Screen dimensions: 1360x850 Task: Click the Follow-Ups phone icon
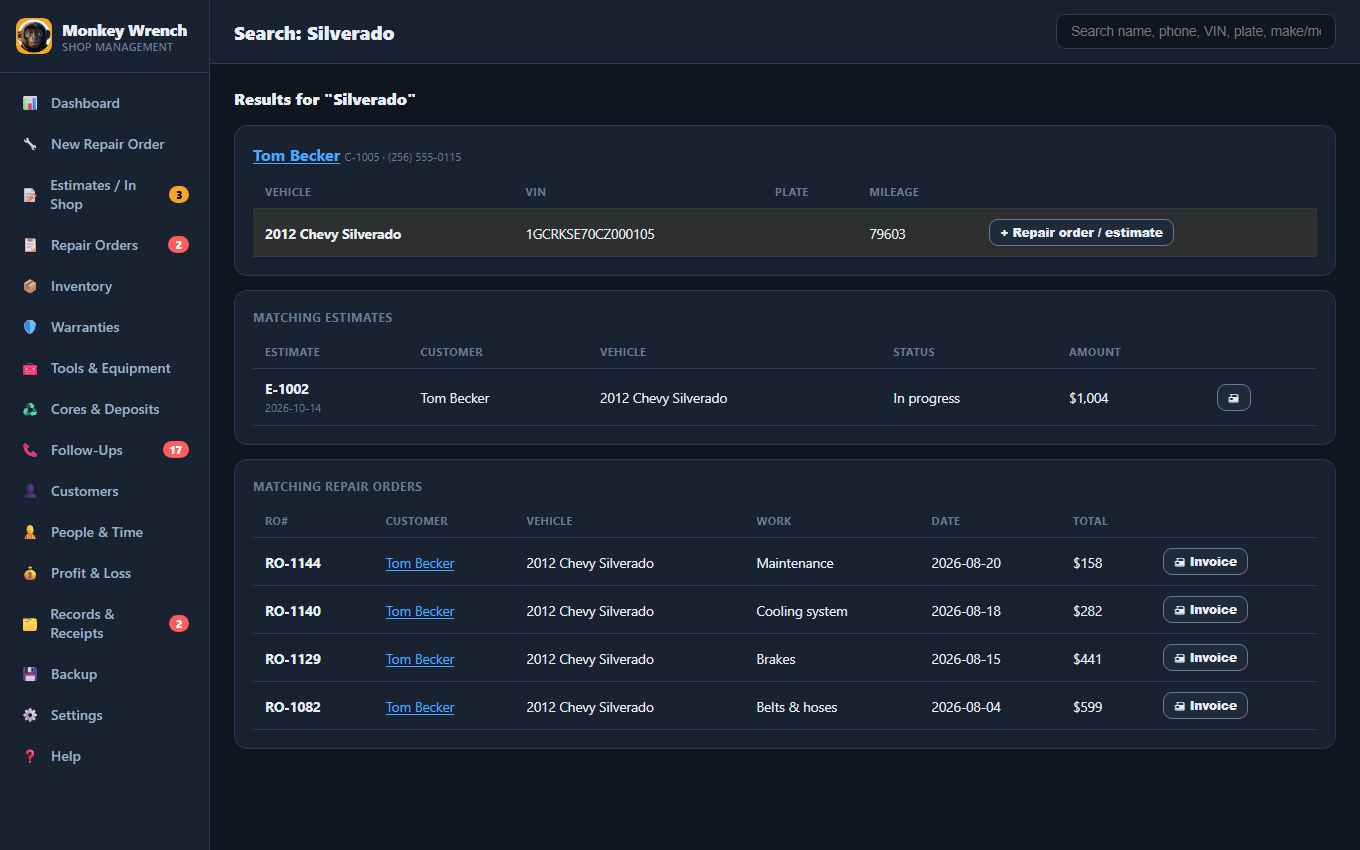[30, 450]
